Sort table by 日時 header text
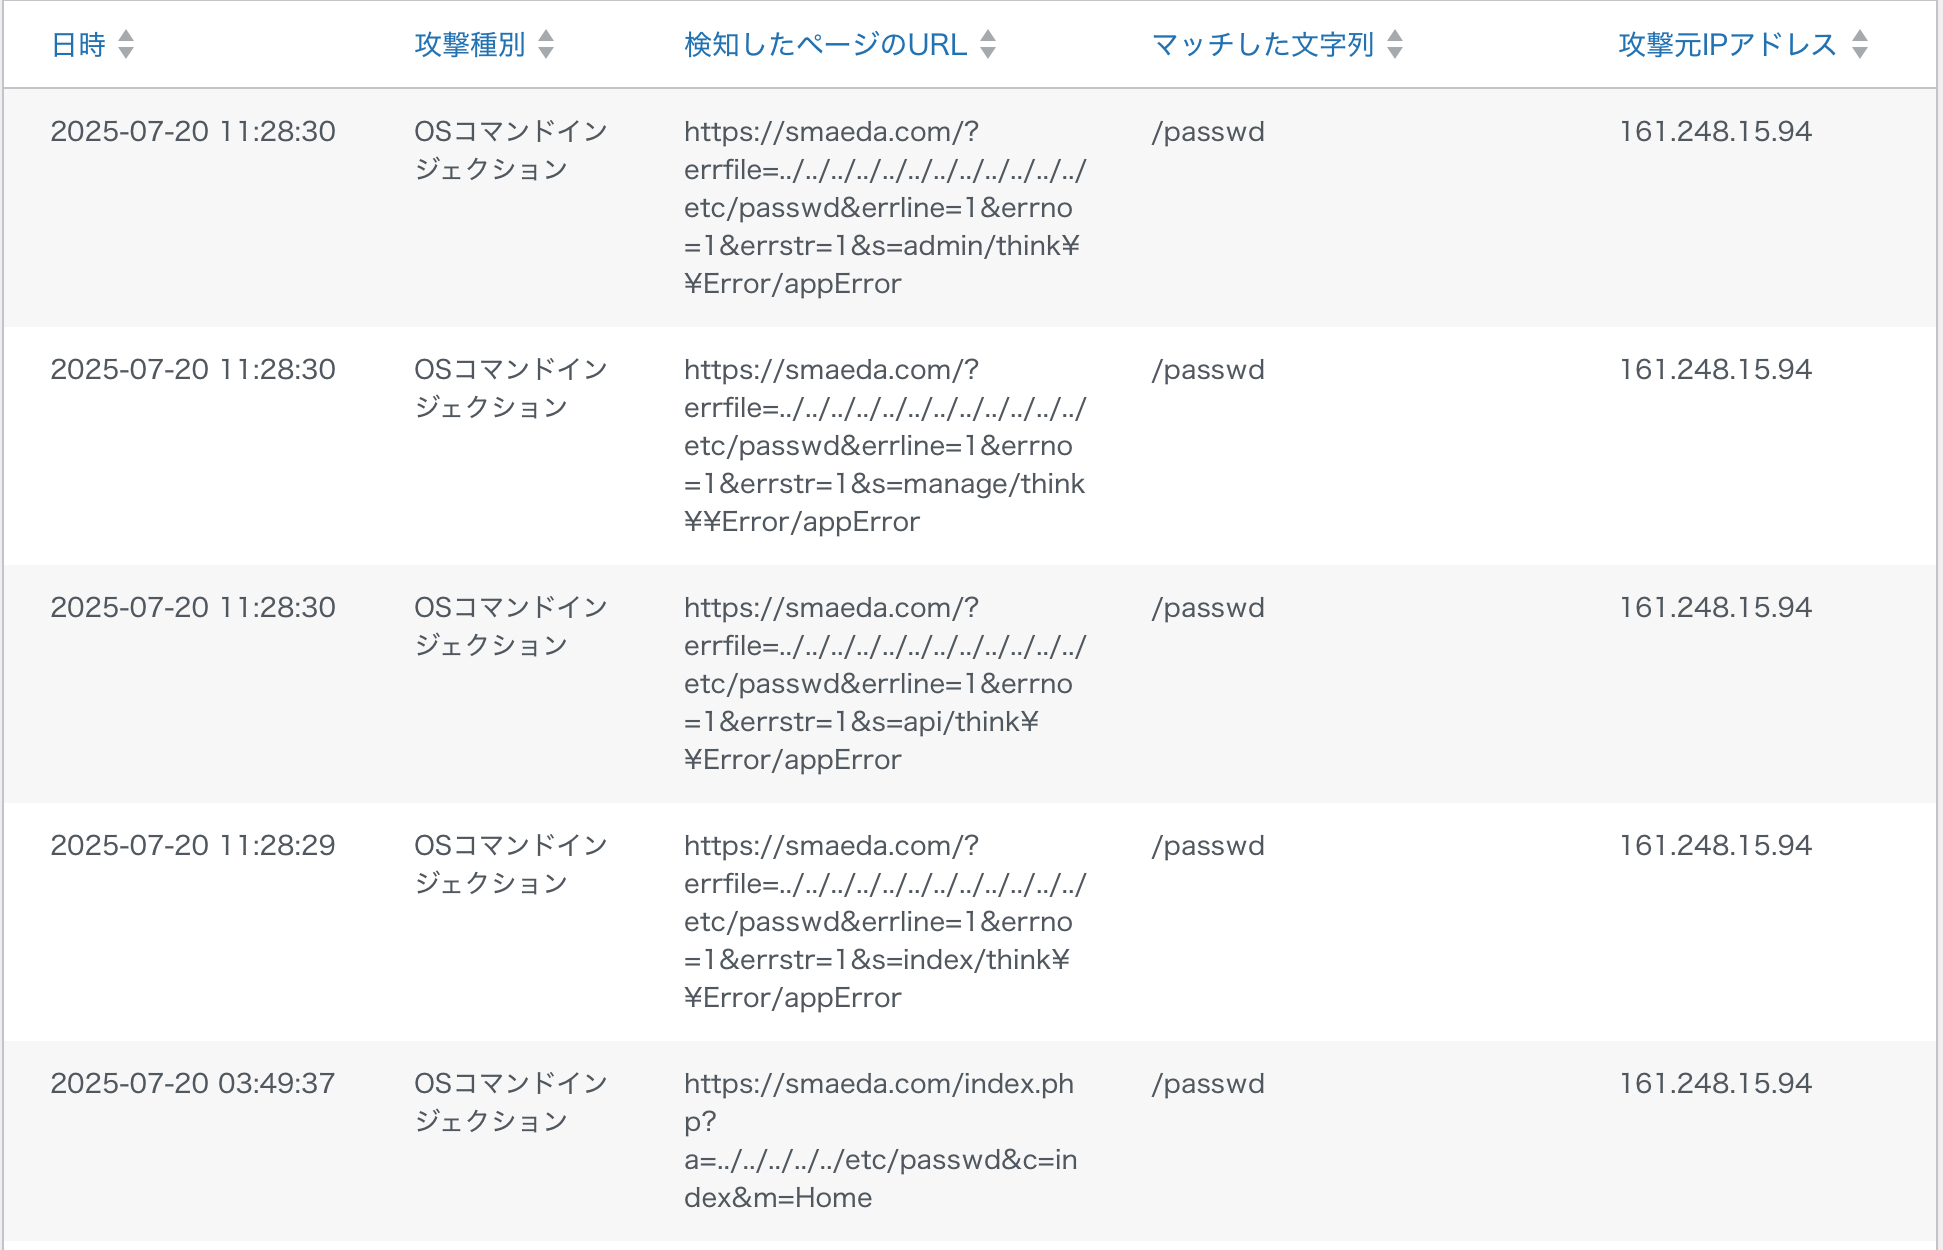This screenshot has height=1250, width=1943. point(78,45)
